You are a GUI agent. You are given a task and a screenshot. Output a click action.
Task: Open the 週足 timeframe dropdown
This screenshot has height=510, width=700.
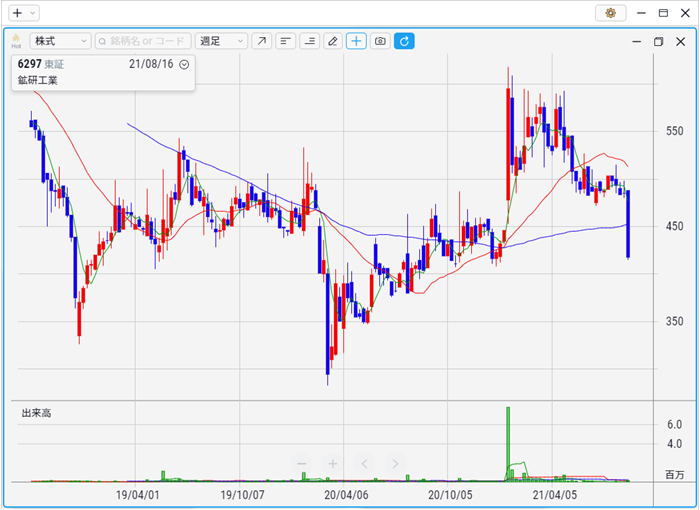[x=221, y=41]
